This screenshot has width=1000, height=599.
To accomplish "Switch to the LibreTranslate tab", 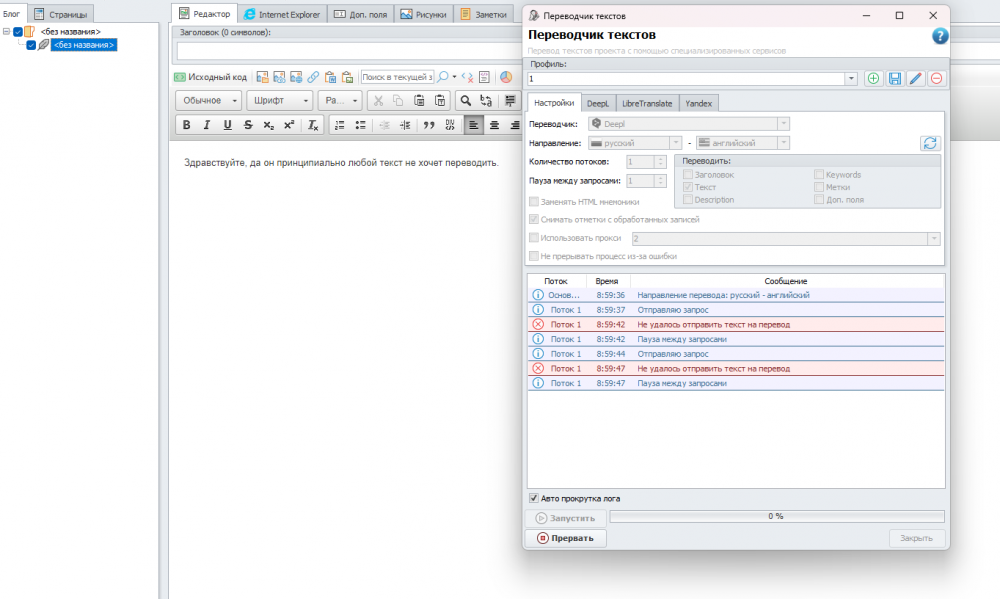I will pyautogui.click(x=646, y=103).
